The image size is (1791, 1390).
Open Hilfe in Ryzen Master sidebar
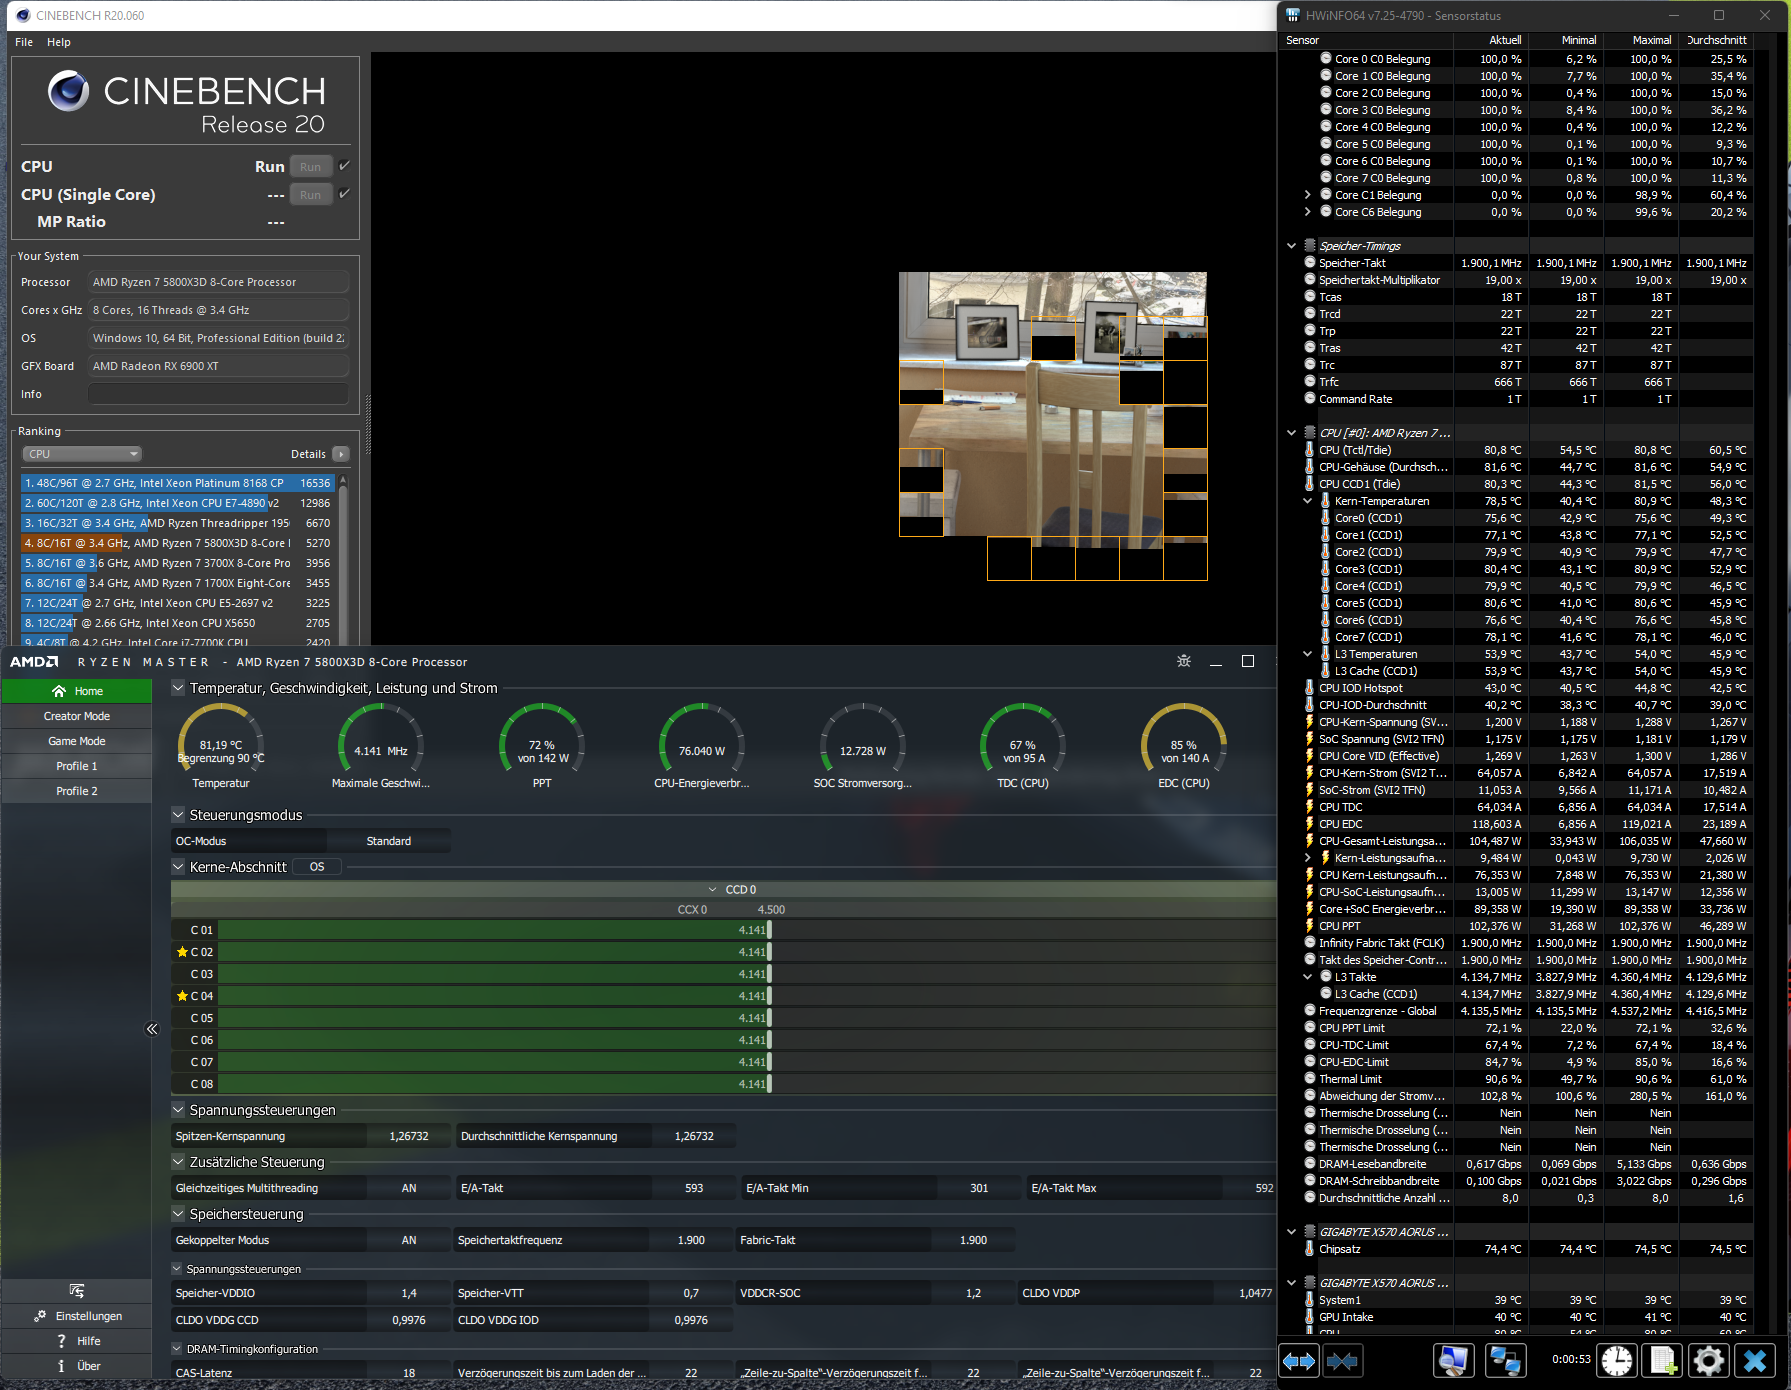click(x=77, y=1341)
